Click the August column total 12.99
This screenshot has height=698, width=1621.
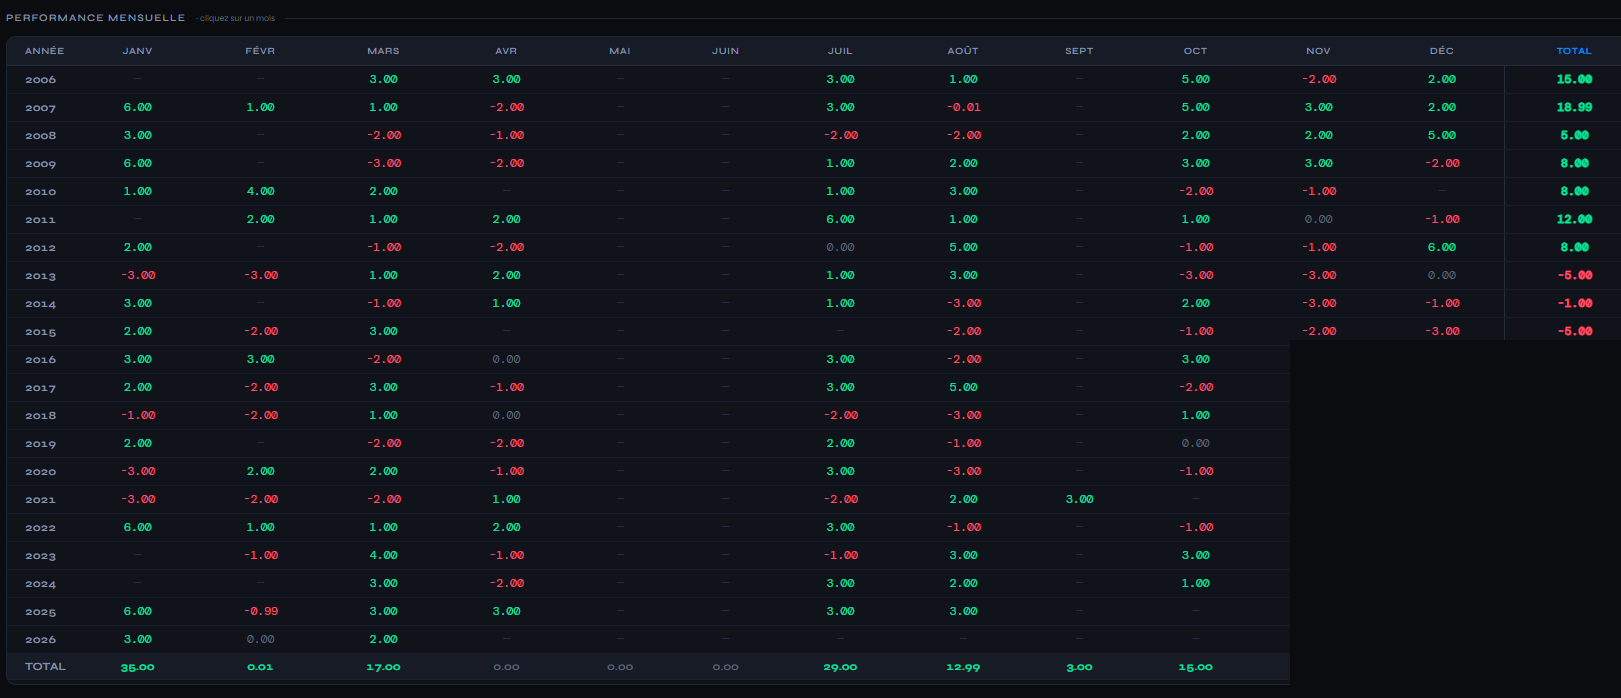click(963, 667)
